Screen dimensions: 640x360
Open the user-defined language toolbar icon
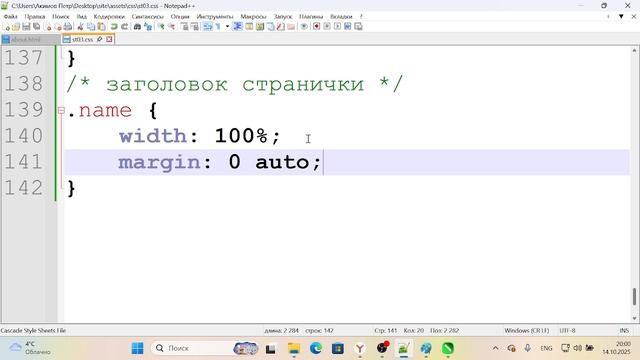(249, 27)
